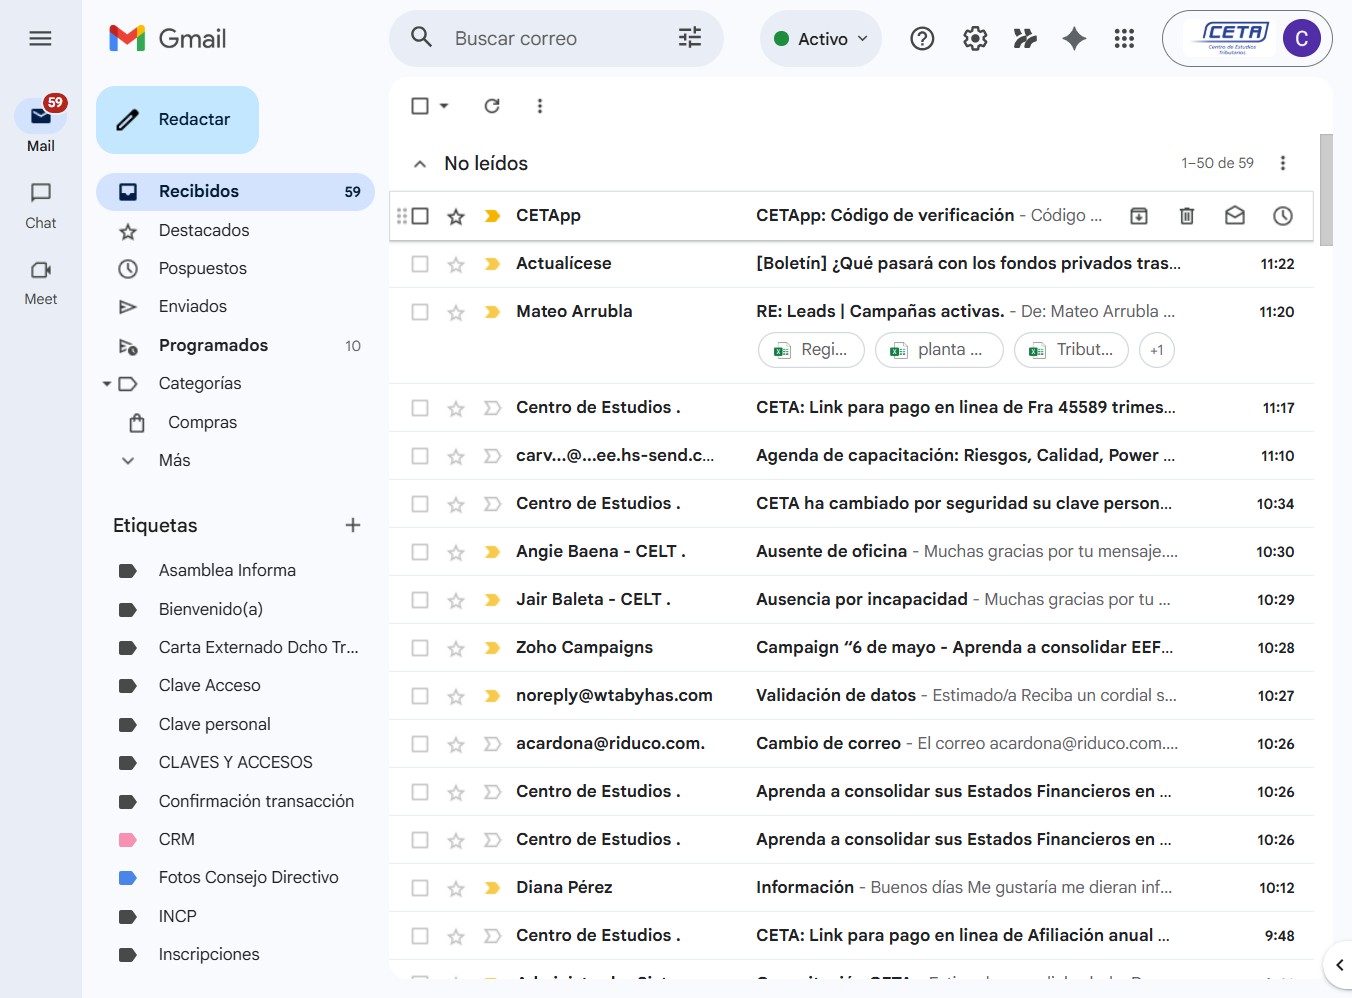Click the blue Fotos Consejo Directivo label icon
Viewport: 1352px width, 998px height.
pyautogui.click(x=128, y=878)
